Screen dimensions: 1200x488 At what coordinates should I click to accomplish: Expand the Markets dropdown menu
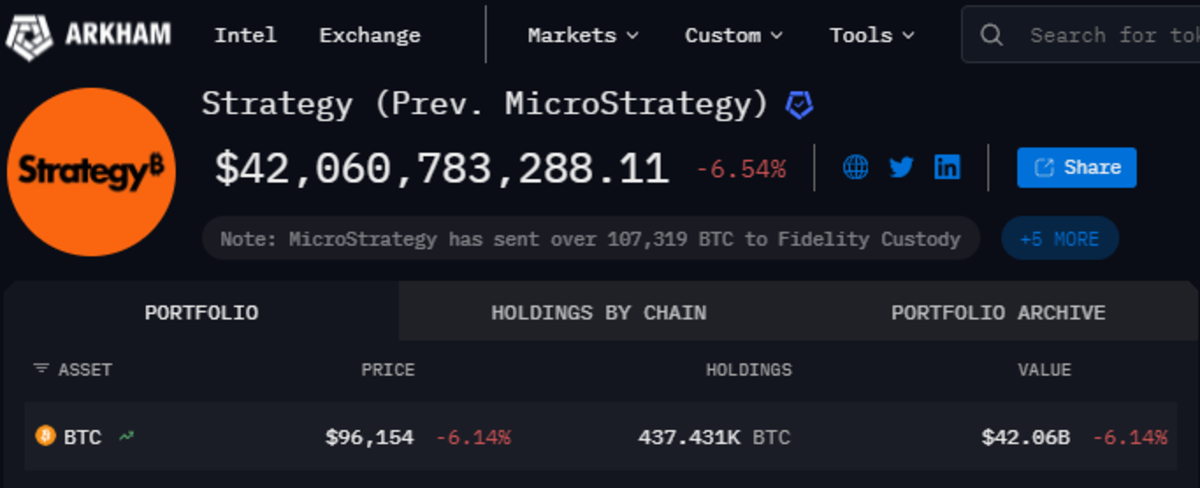(x=582, y=35)
